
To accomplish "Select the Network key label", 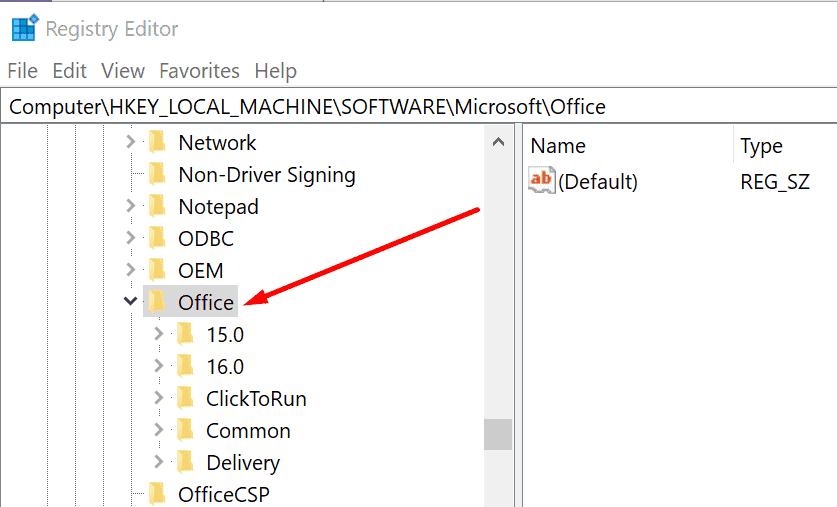I will coord(217,142).
